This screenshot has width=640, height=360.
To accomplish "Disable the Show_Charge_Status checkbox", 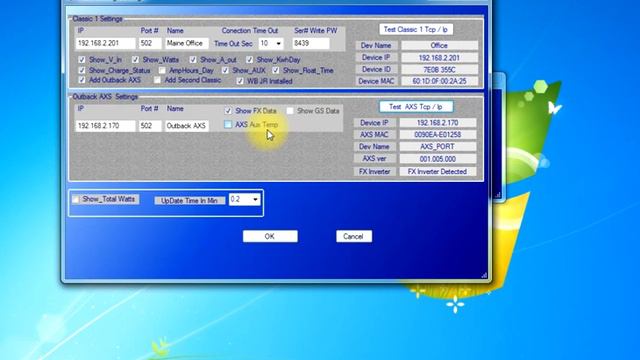I will (82, 70).
